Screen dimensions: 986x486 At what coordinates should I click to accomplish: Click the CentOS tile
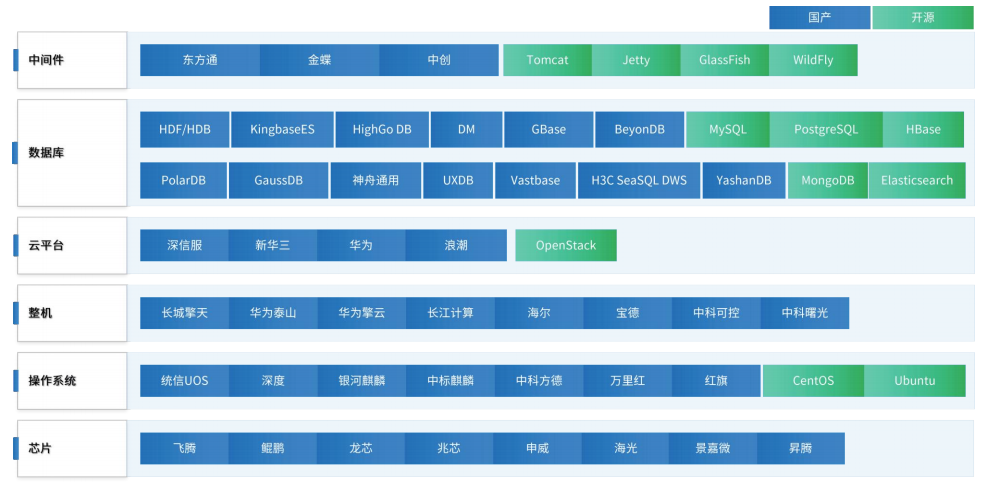point(813,380)
